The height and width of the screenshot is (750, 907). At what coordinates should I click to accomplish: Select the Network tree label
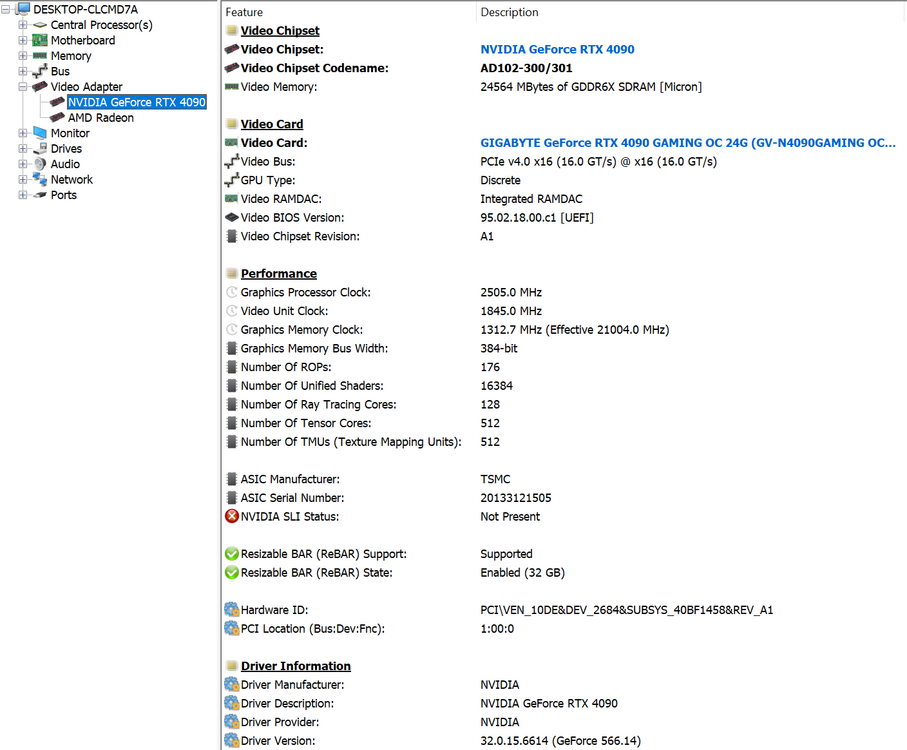72,180
